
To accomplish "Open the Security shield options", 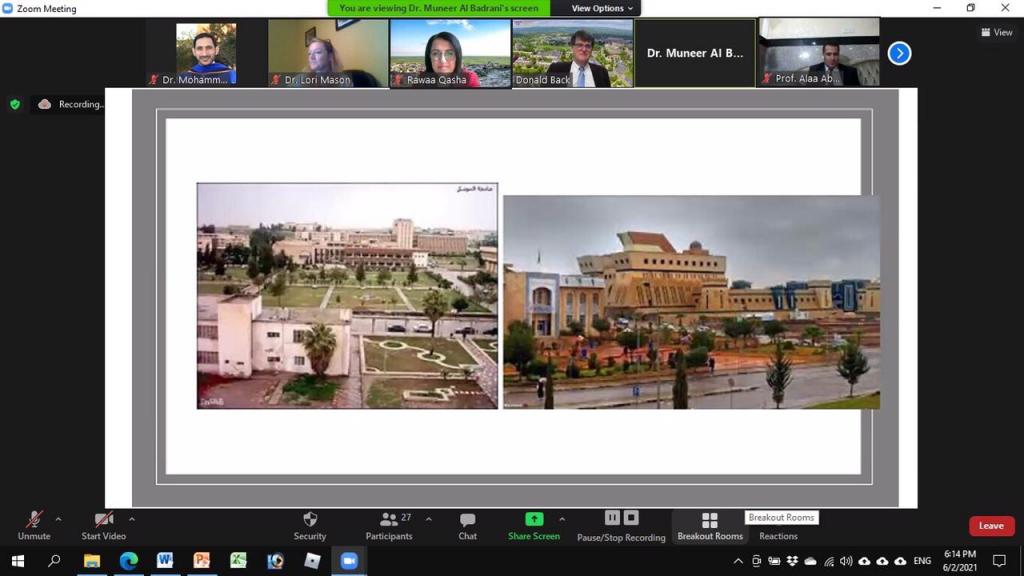I will tap(310, 524).
